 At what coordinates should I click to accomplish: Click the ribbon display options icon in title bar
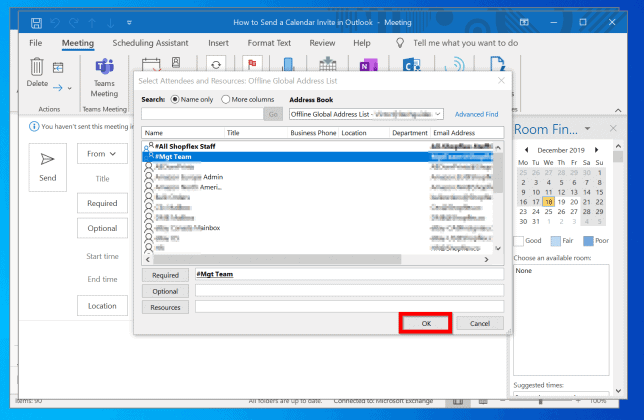(x=524, y=22)
